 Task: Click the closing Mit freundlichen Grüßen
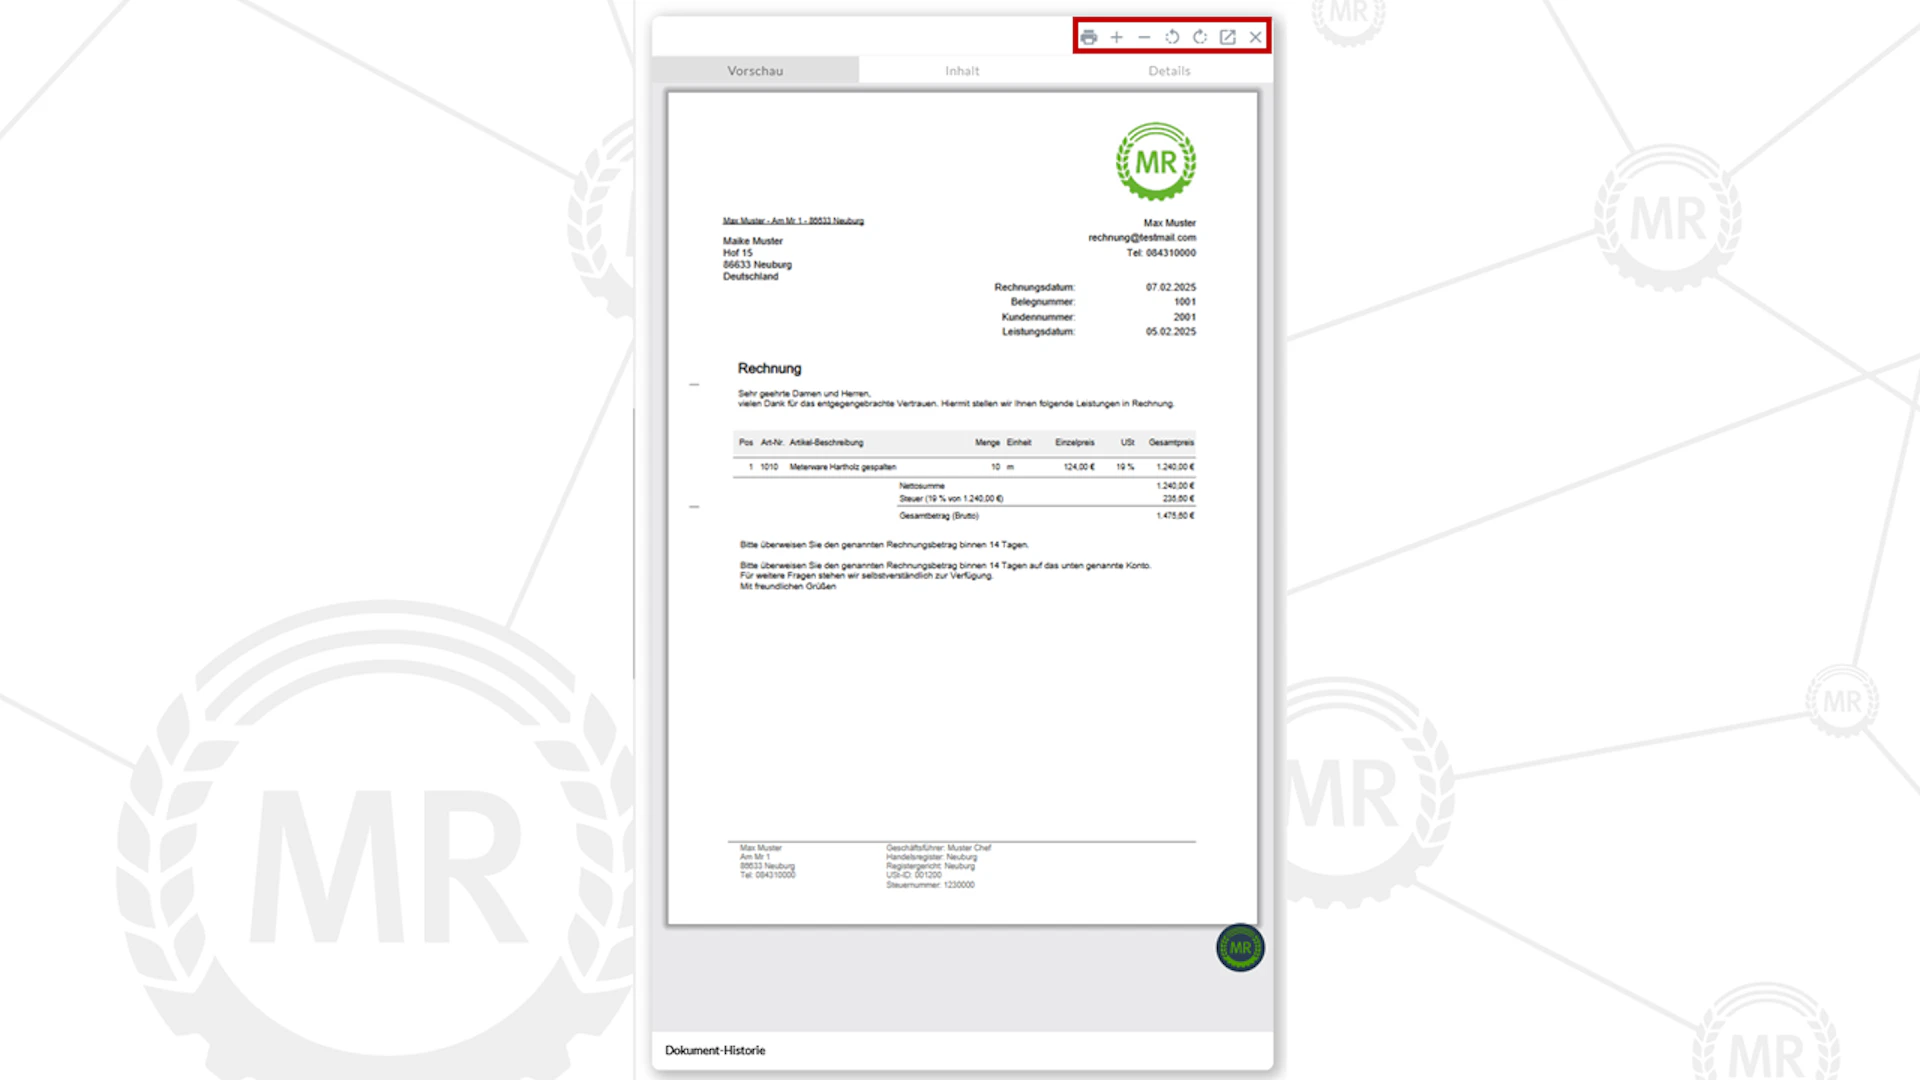[x=788, y=587]
